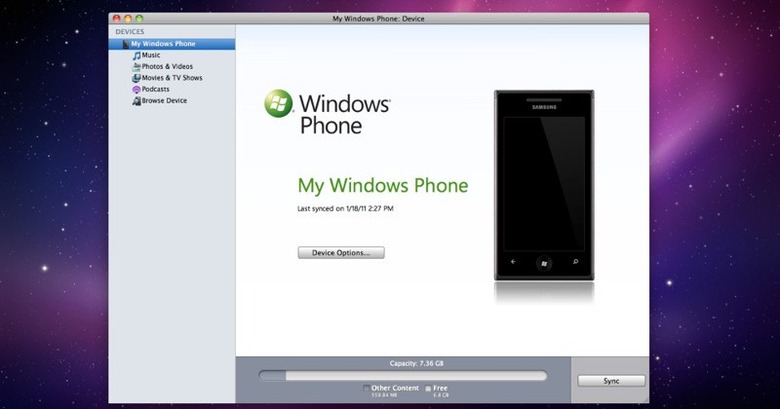This screenshot has width=780, height=409.
Task: Click the capacity storage bar
Action: pyautogui.click(x=403, y=376)
